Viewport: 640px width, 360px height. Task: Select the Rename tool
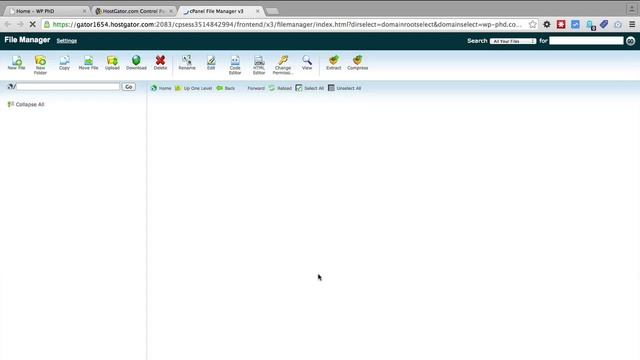(187, 62)
